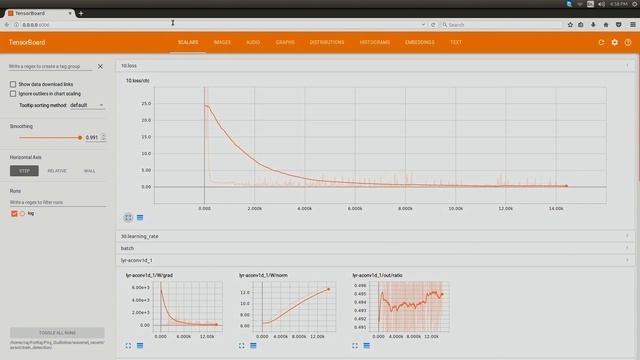Expand the lyr-aconv1d_1/W/norm chart
This screenshot has width=640, height=360.
coord(242,345)
